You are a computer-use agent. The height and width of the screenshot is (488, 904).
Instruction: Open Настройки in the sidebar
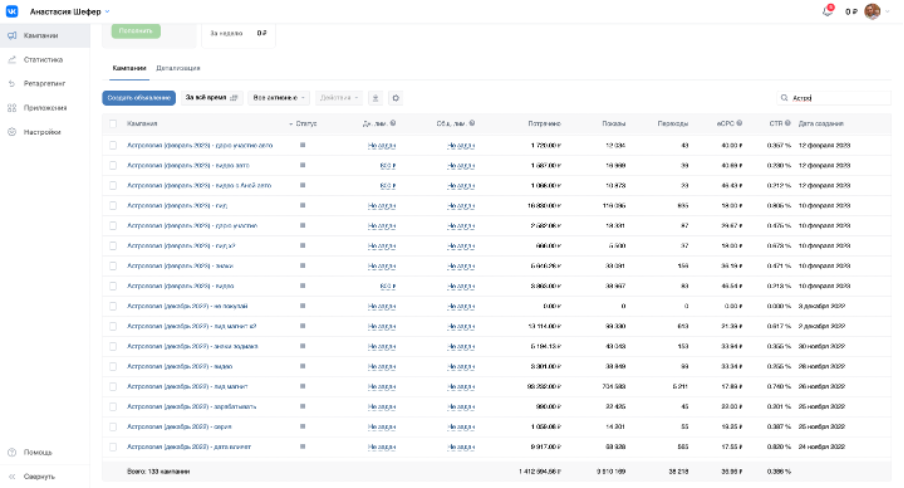pyautogui.click(x=42, y=132)
